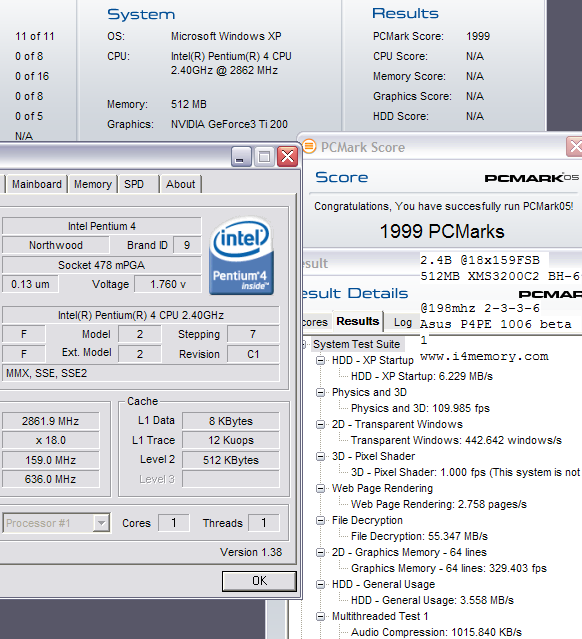582x639 pixels.
Task: Click the Revision field showing C1
Action: point(253,354)
